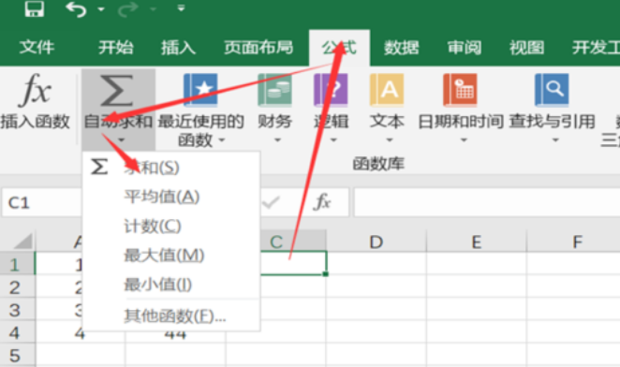Click the 逻辑 functions icon
The height and width of the screenshot is (367, 620).
[331, 90]
